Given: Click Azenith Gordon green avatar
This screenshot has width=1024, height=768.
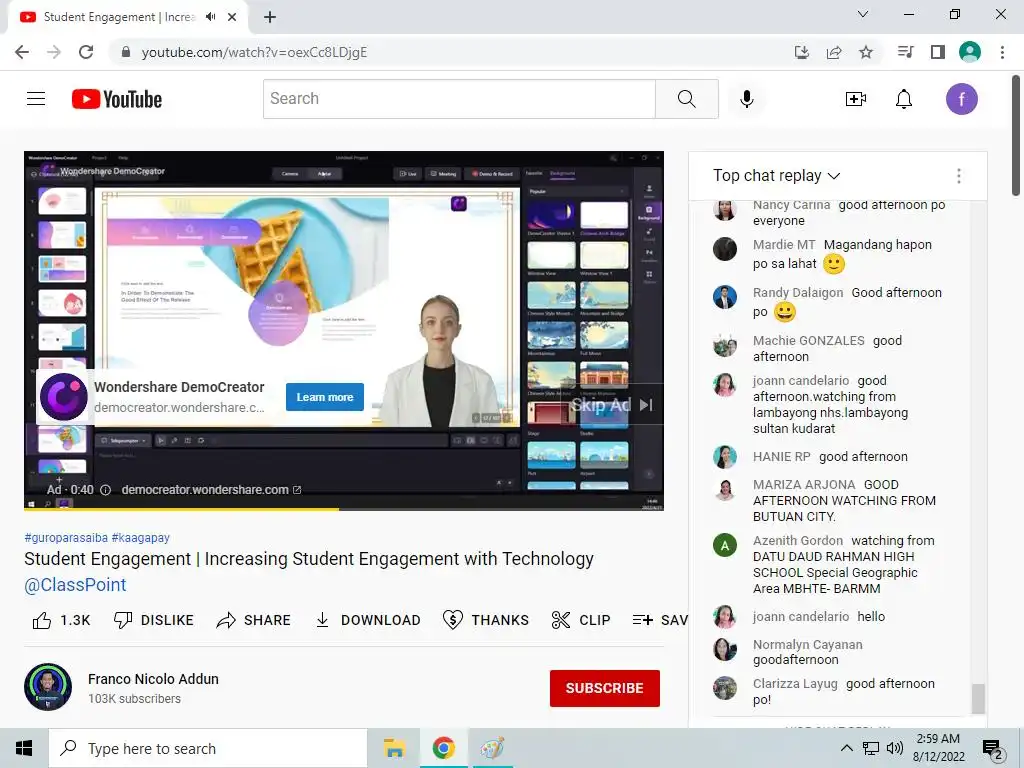Looking at the screenshot, I should point(724,545).
